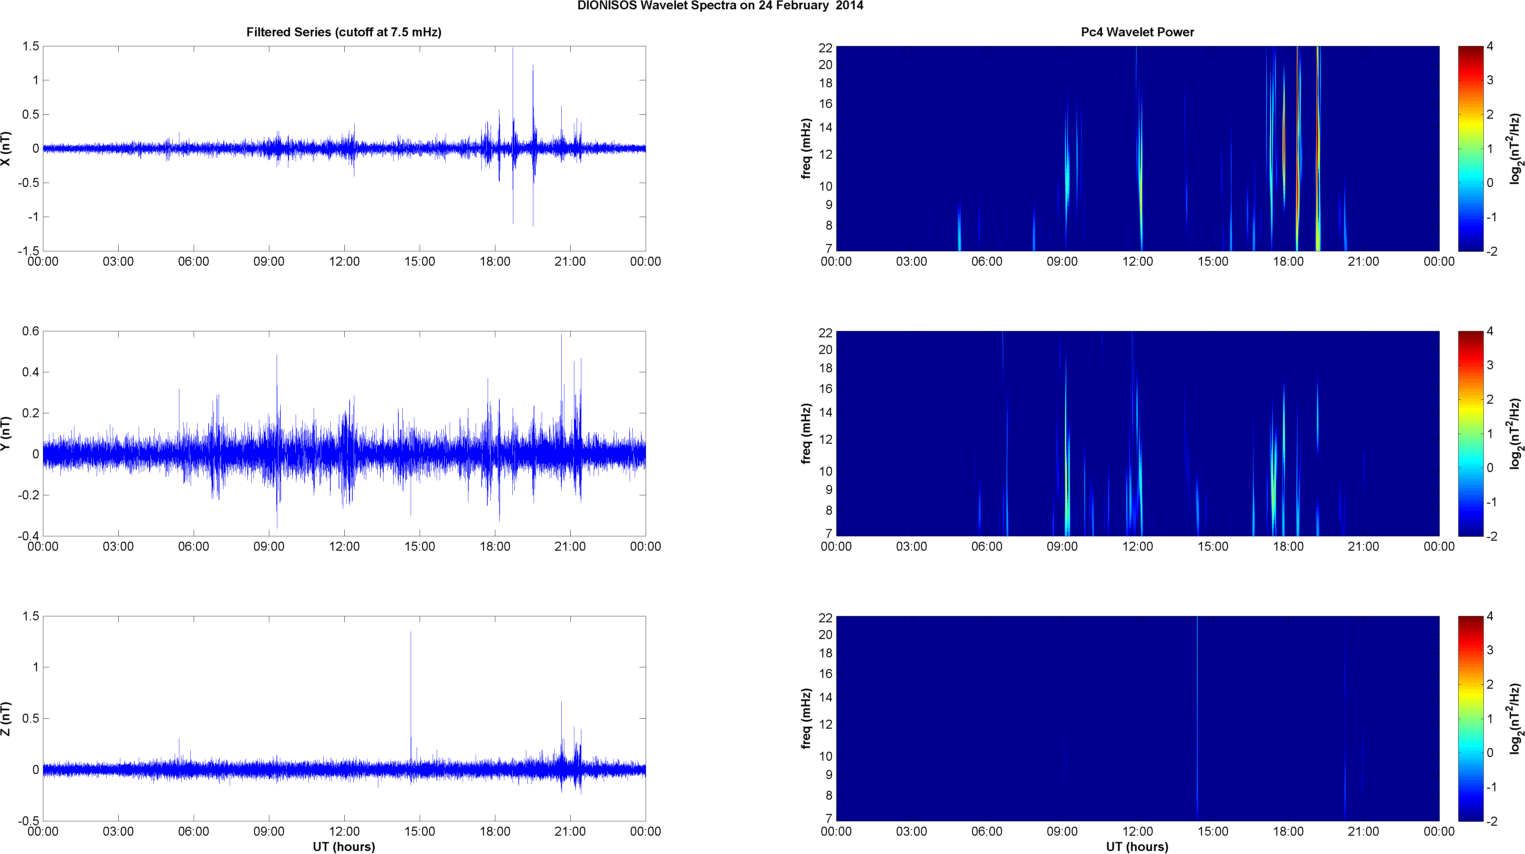Click the log2(nT²/Hz) label of top colorbar
The height and width of the screenshot is (854, 1525).
(x=1516, y=148)
